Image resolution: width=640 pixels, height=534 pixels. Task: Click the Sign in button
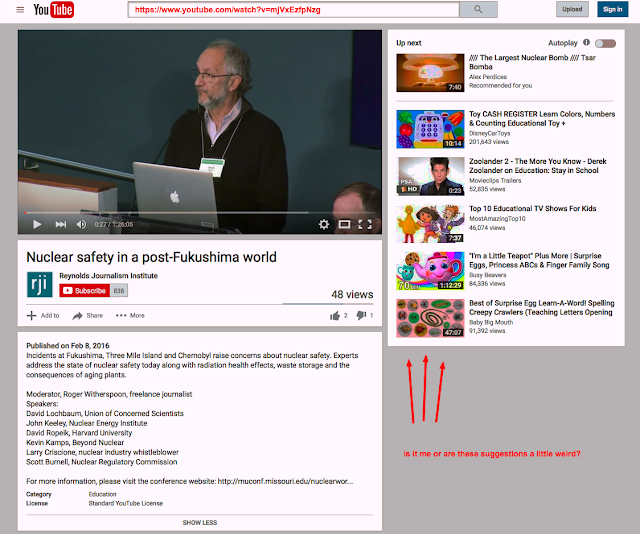[x=613, y=9]
